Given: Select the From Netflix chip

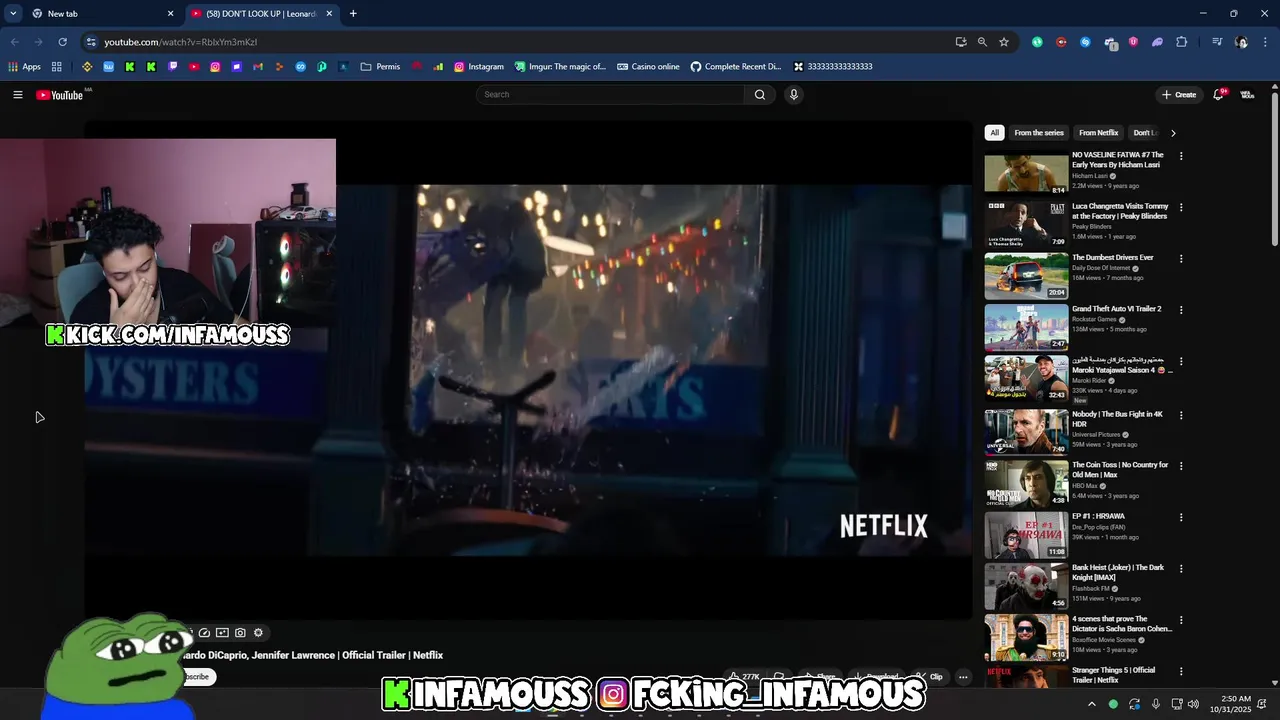Looking at the screenshot, I should (x=1098, y=133).
